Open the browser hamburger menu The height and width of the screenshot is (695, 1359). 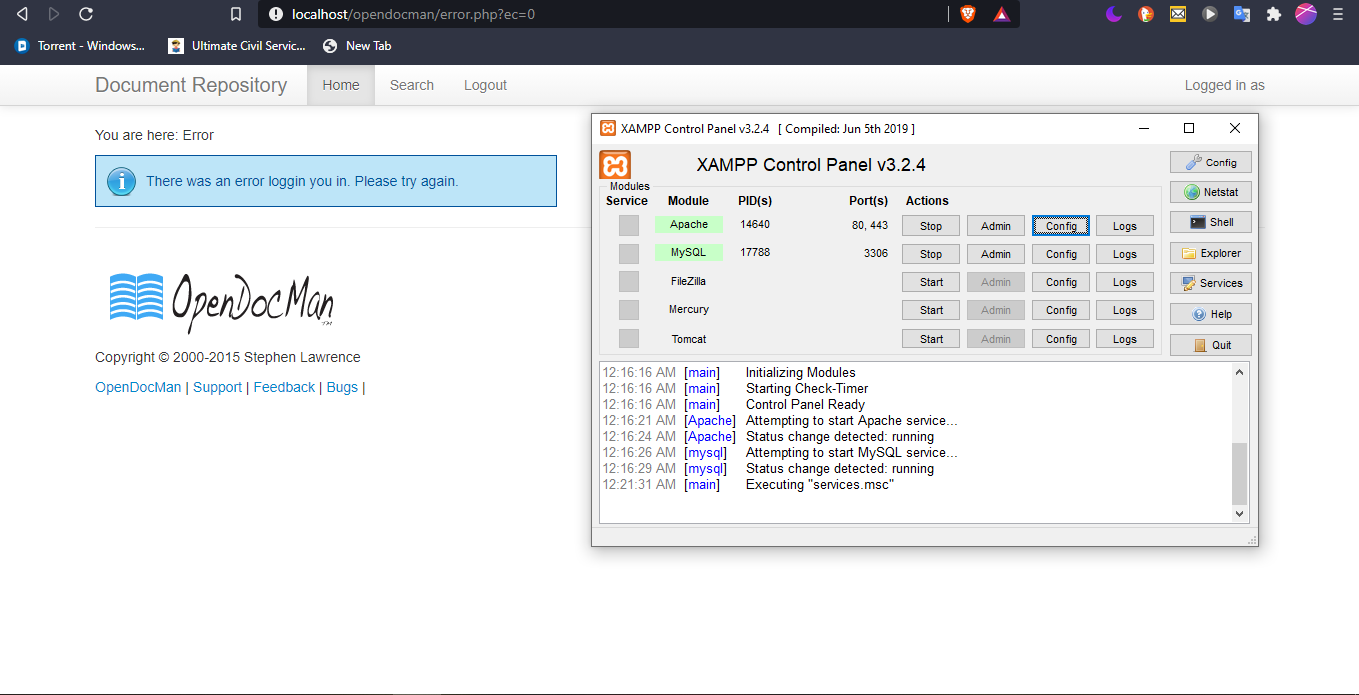[x=1338, y=14]
